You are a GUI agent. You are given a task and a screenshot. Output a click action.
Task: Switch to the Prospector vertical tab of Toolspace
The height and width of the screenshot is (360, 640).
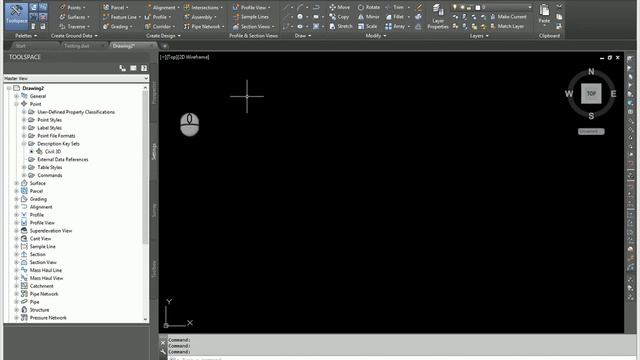pos(154,93)
